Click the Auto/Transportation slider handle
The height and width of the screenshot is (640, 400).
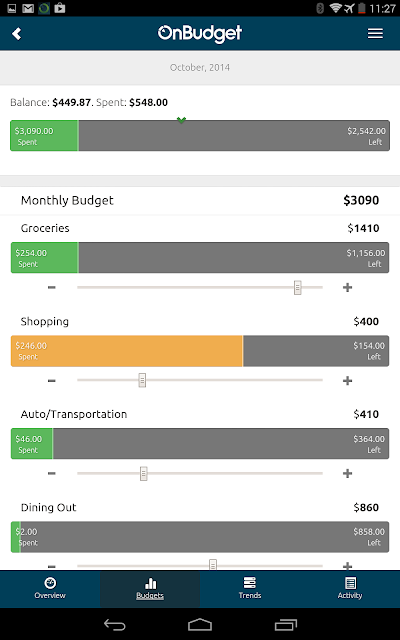144,473
